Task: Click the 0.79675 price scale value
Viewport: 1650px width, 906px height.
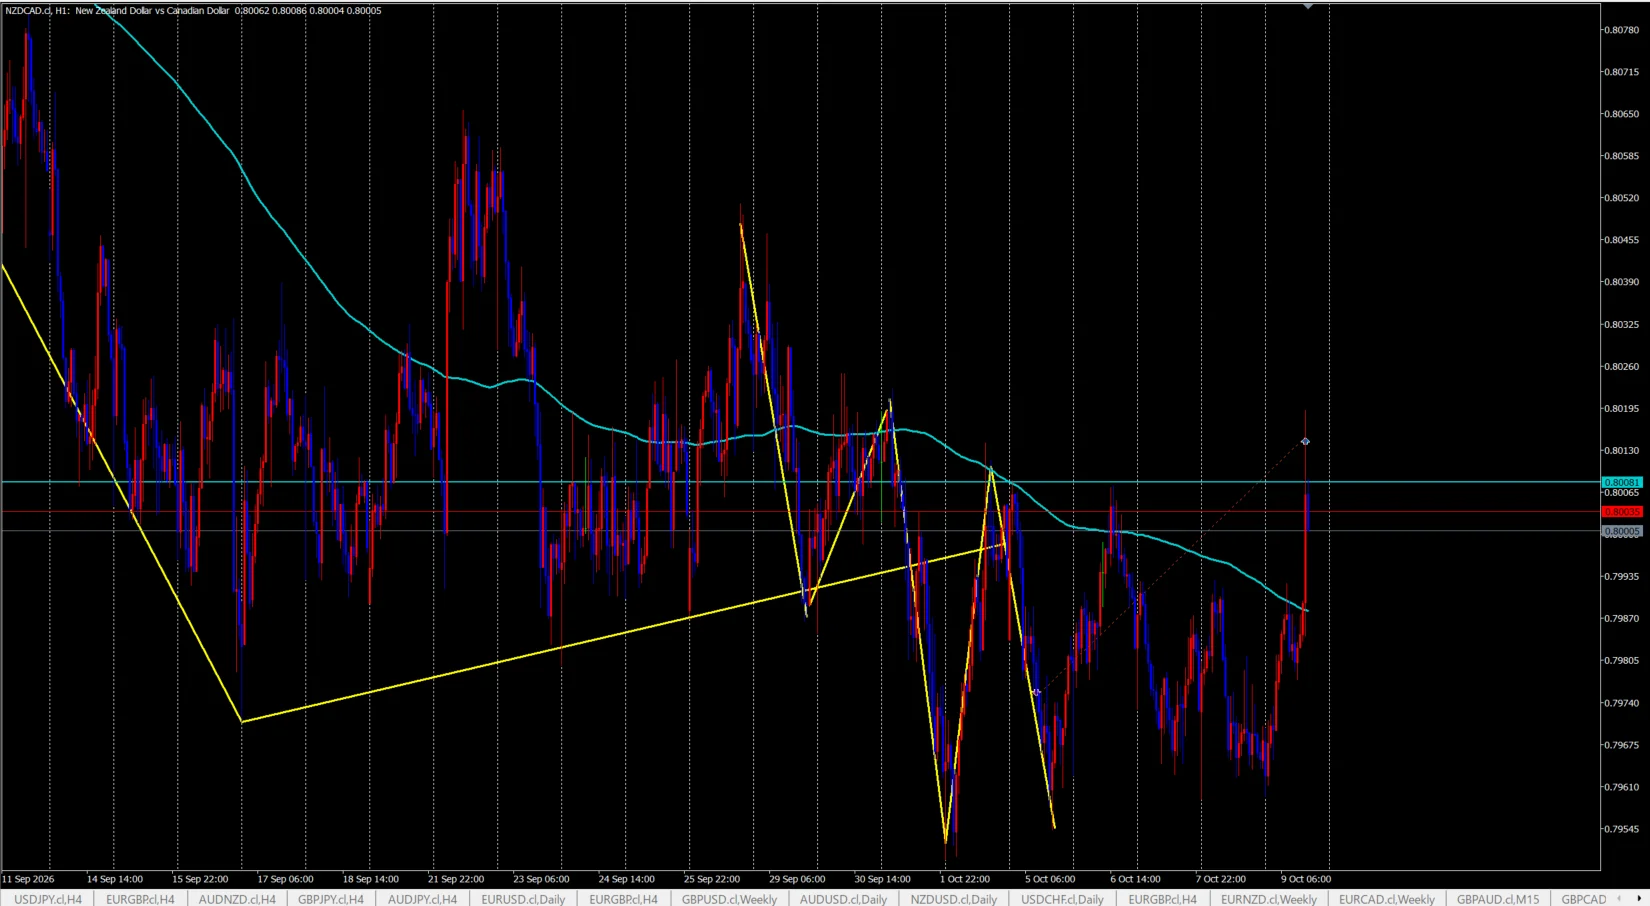Action: [x=1621, y=746]
